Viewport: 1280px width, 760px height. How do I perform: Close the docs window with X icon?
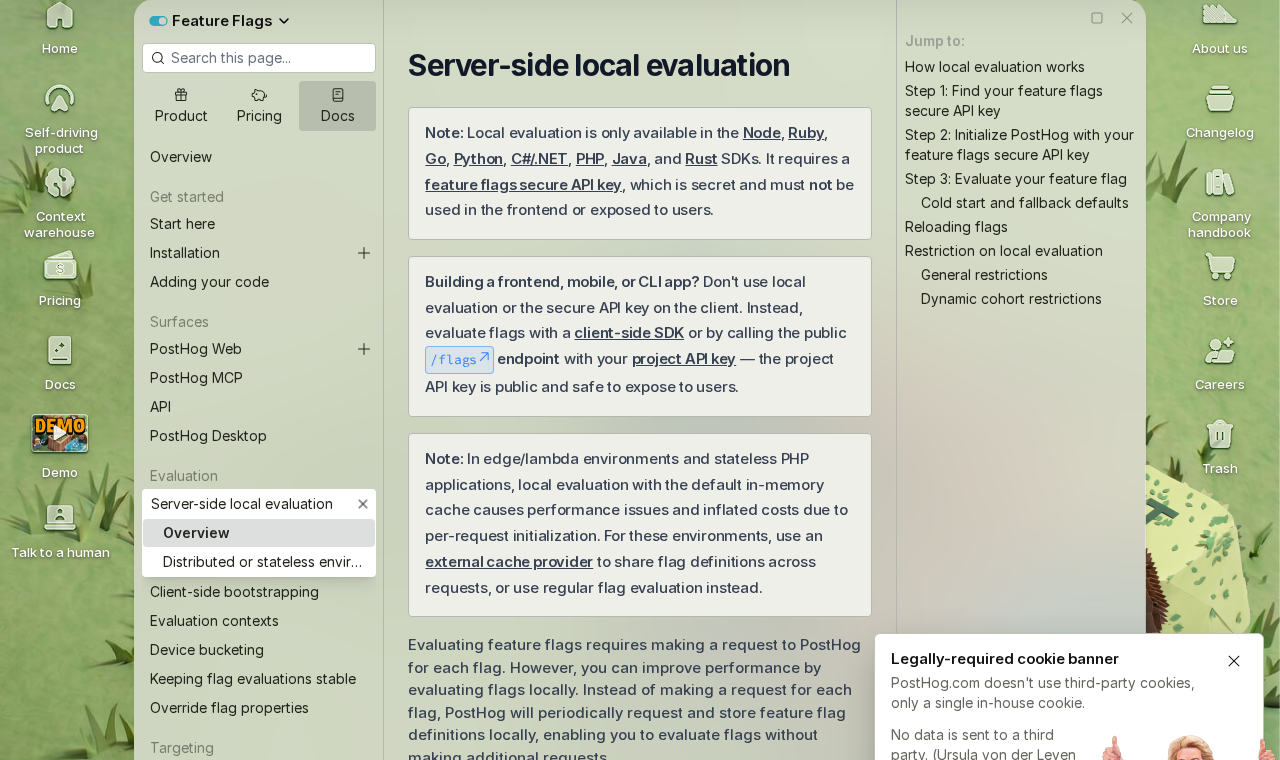[1127, 18]
